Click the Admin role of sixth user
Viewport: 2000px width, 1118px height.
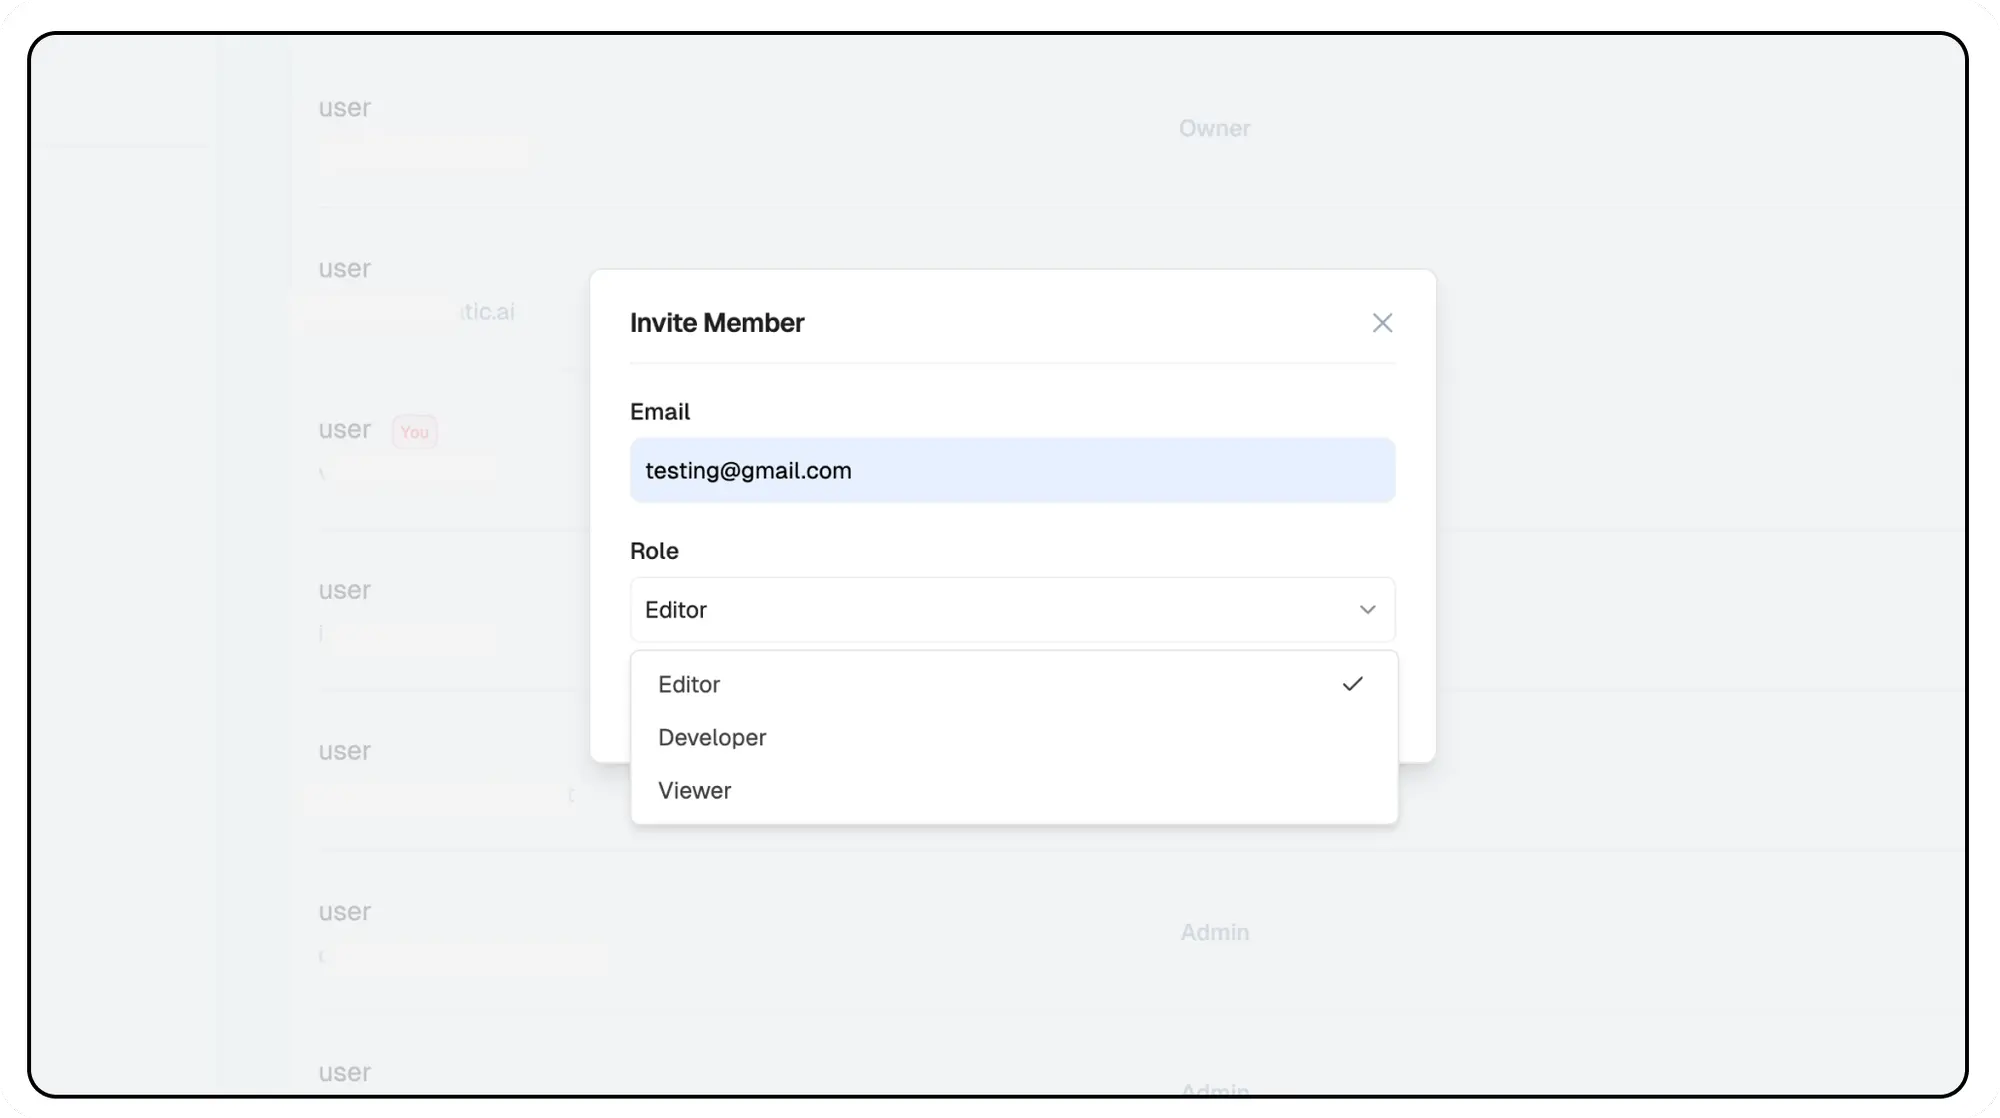pyautogui.click(x=1214, y=932)
